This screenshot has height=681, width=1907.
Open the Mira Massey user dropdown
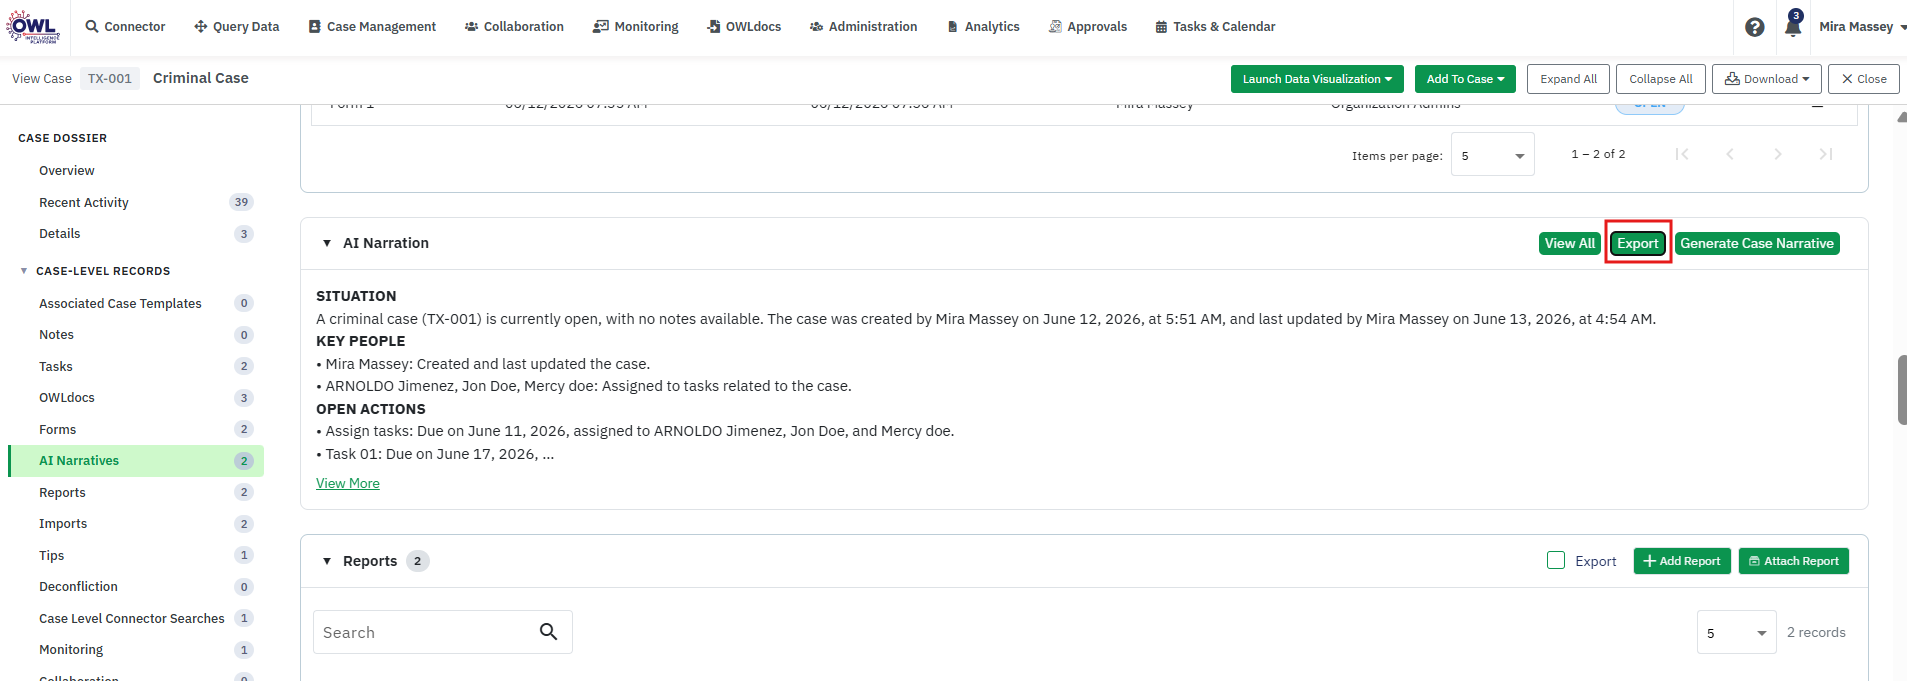[1862, 27]
